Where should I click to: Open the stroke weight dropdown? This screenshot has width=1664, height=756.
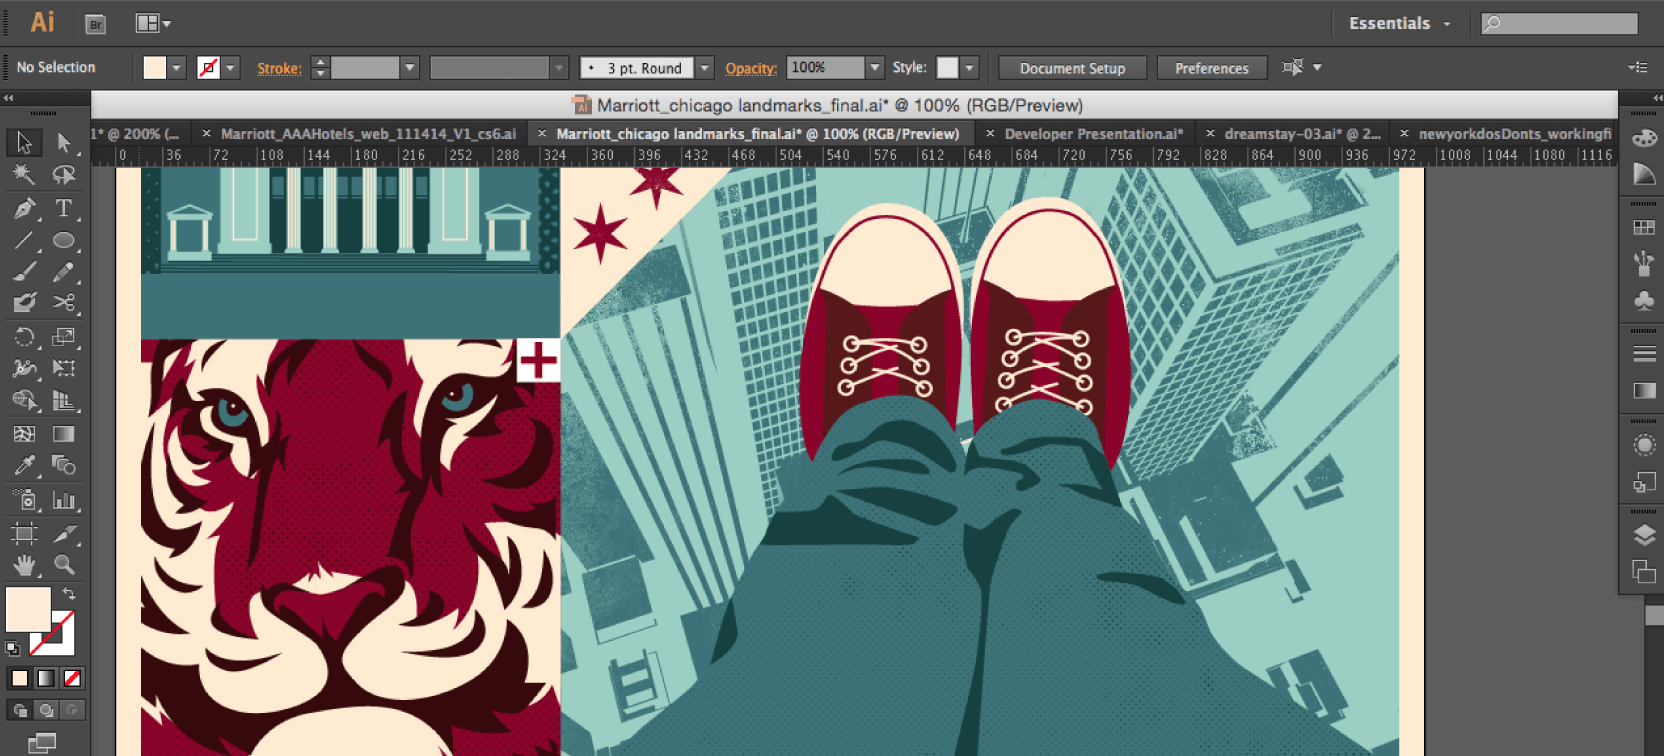[x=409, y=68]
